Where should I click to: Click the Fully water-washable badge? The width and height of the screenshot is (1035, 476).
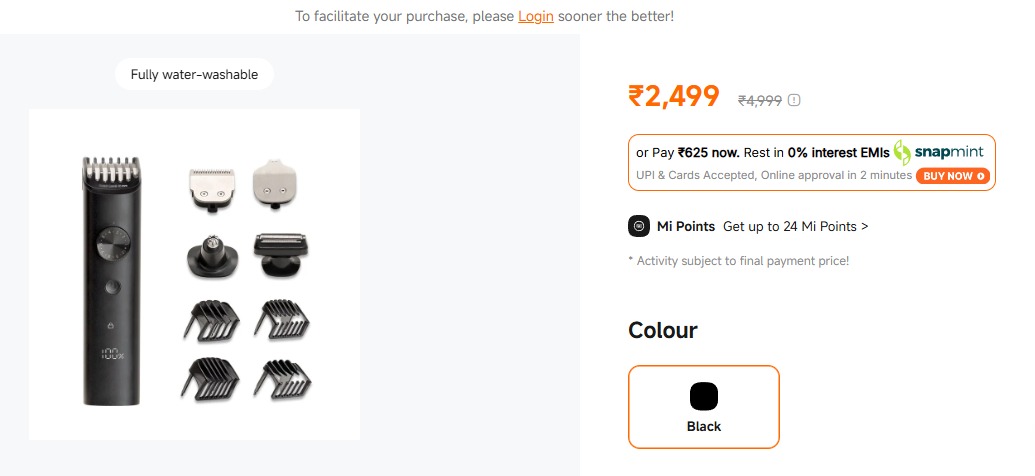click(x=194, y=75)
